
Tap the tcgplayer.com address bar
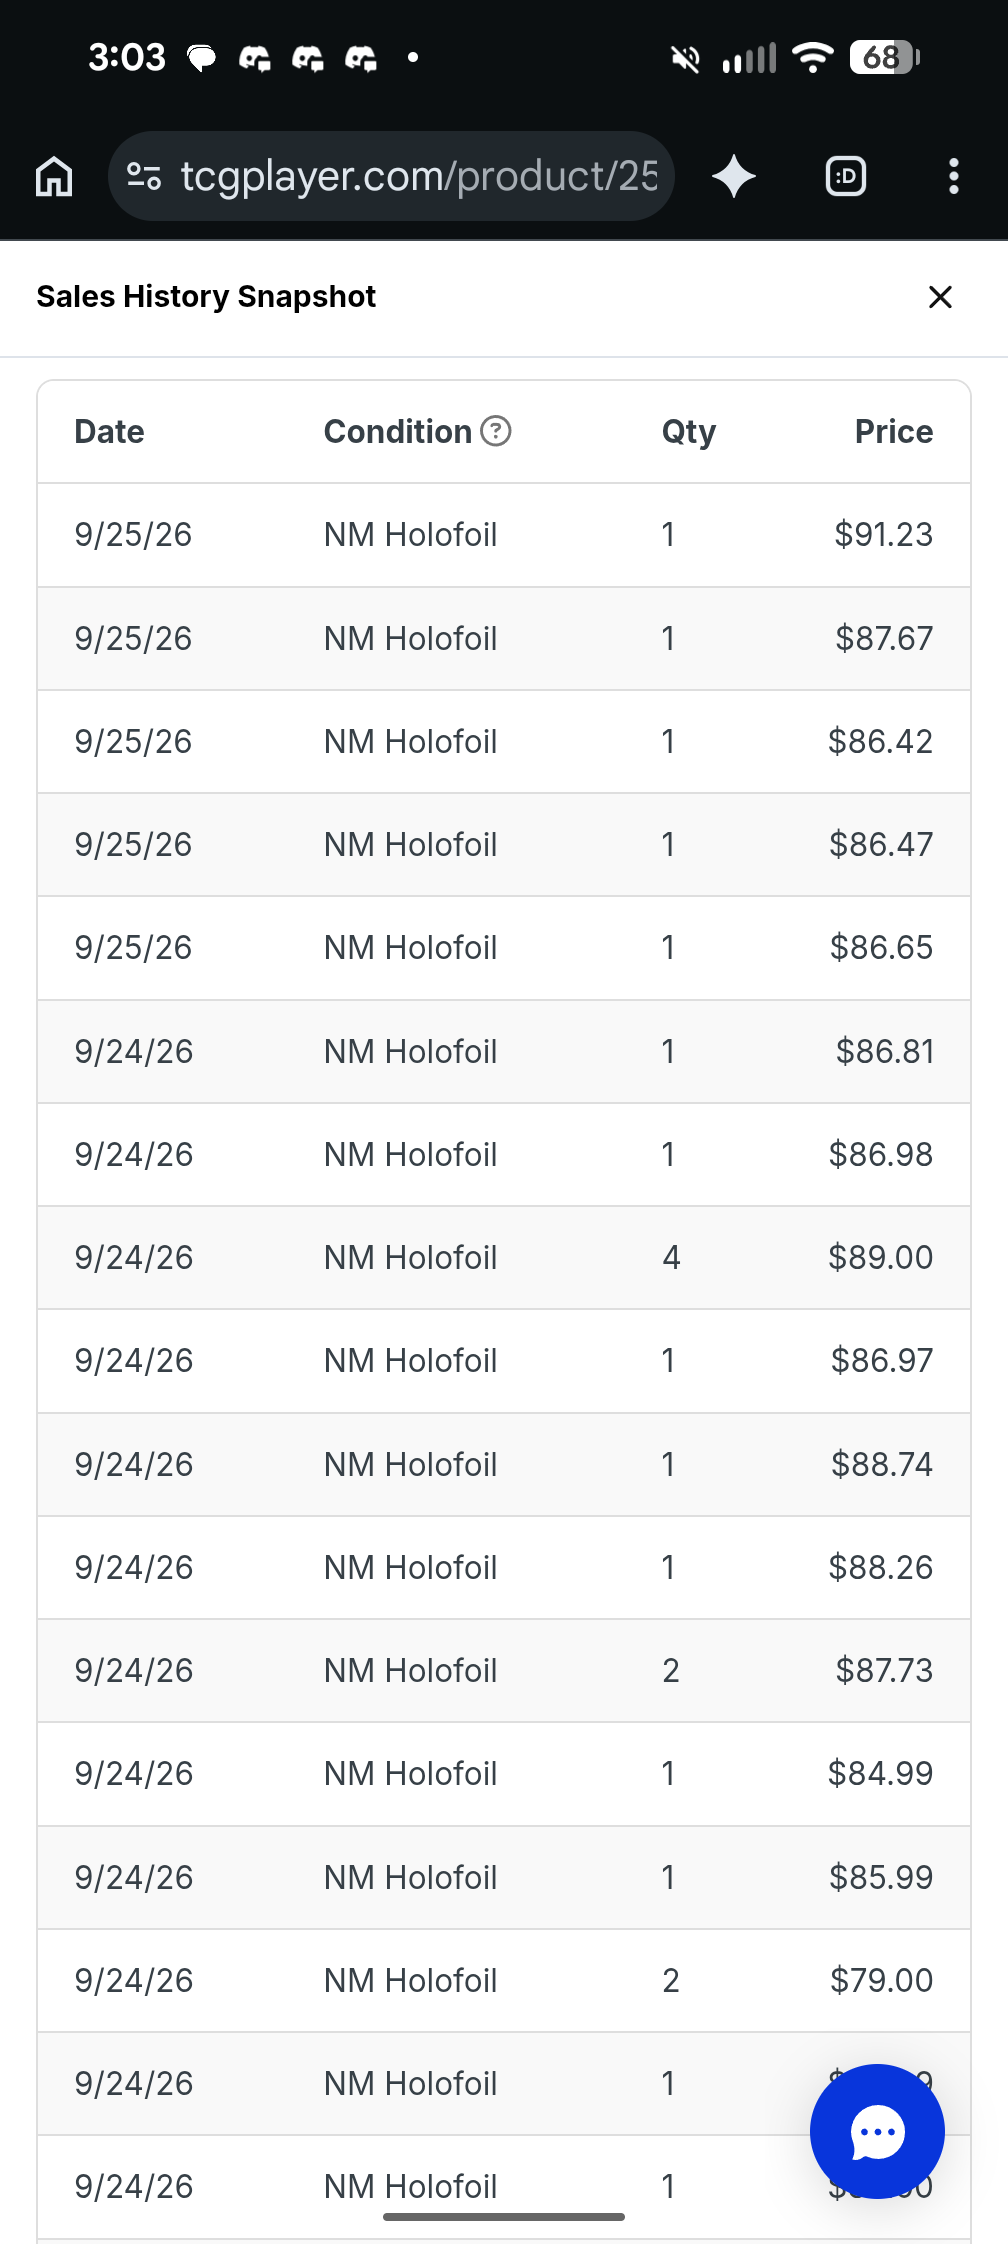click(x=391, y=177)
